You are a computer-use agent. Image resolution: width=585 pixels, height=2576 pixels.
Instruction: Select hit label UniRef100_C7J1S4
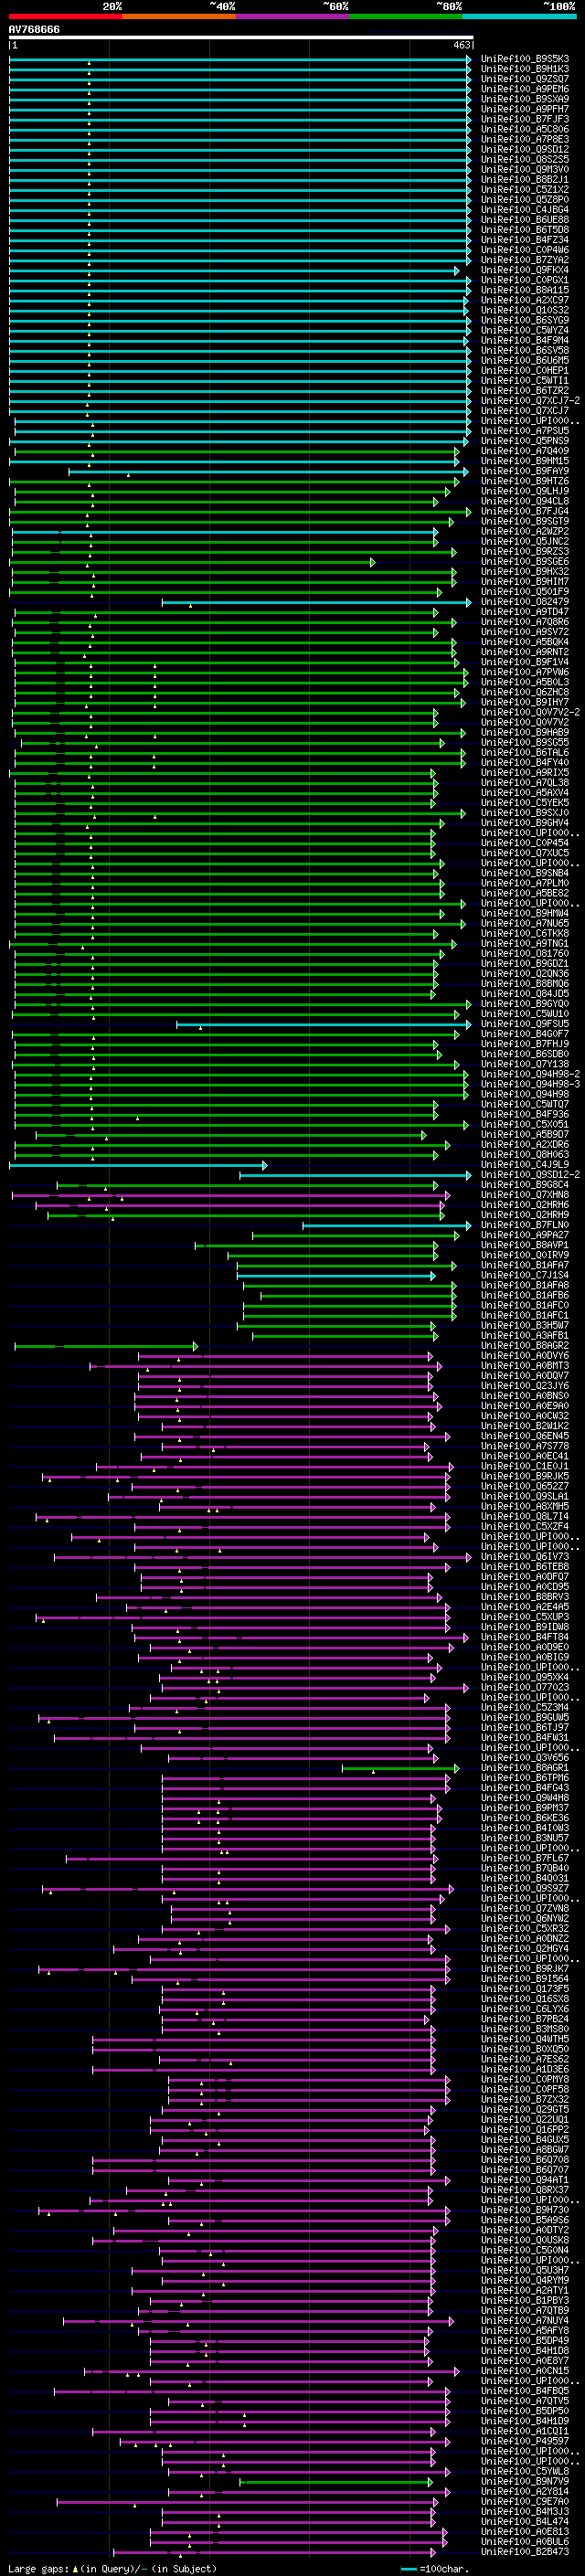click(x=525, y=1275)
